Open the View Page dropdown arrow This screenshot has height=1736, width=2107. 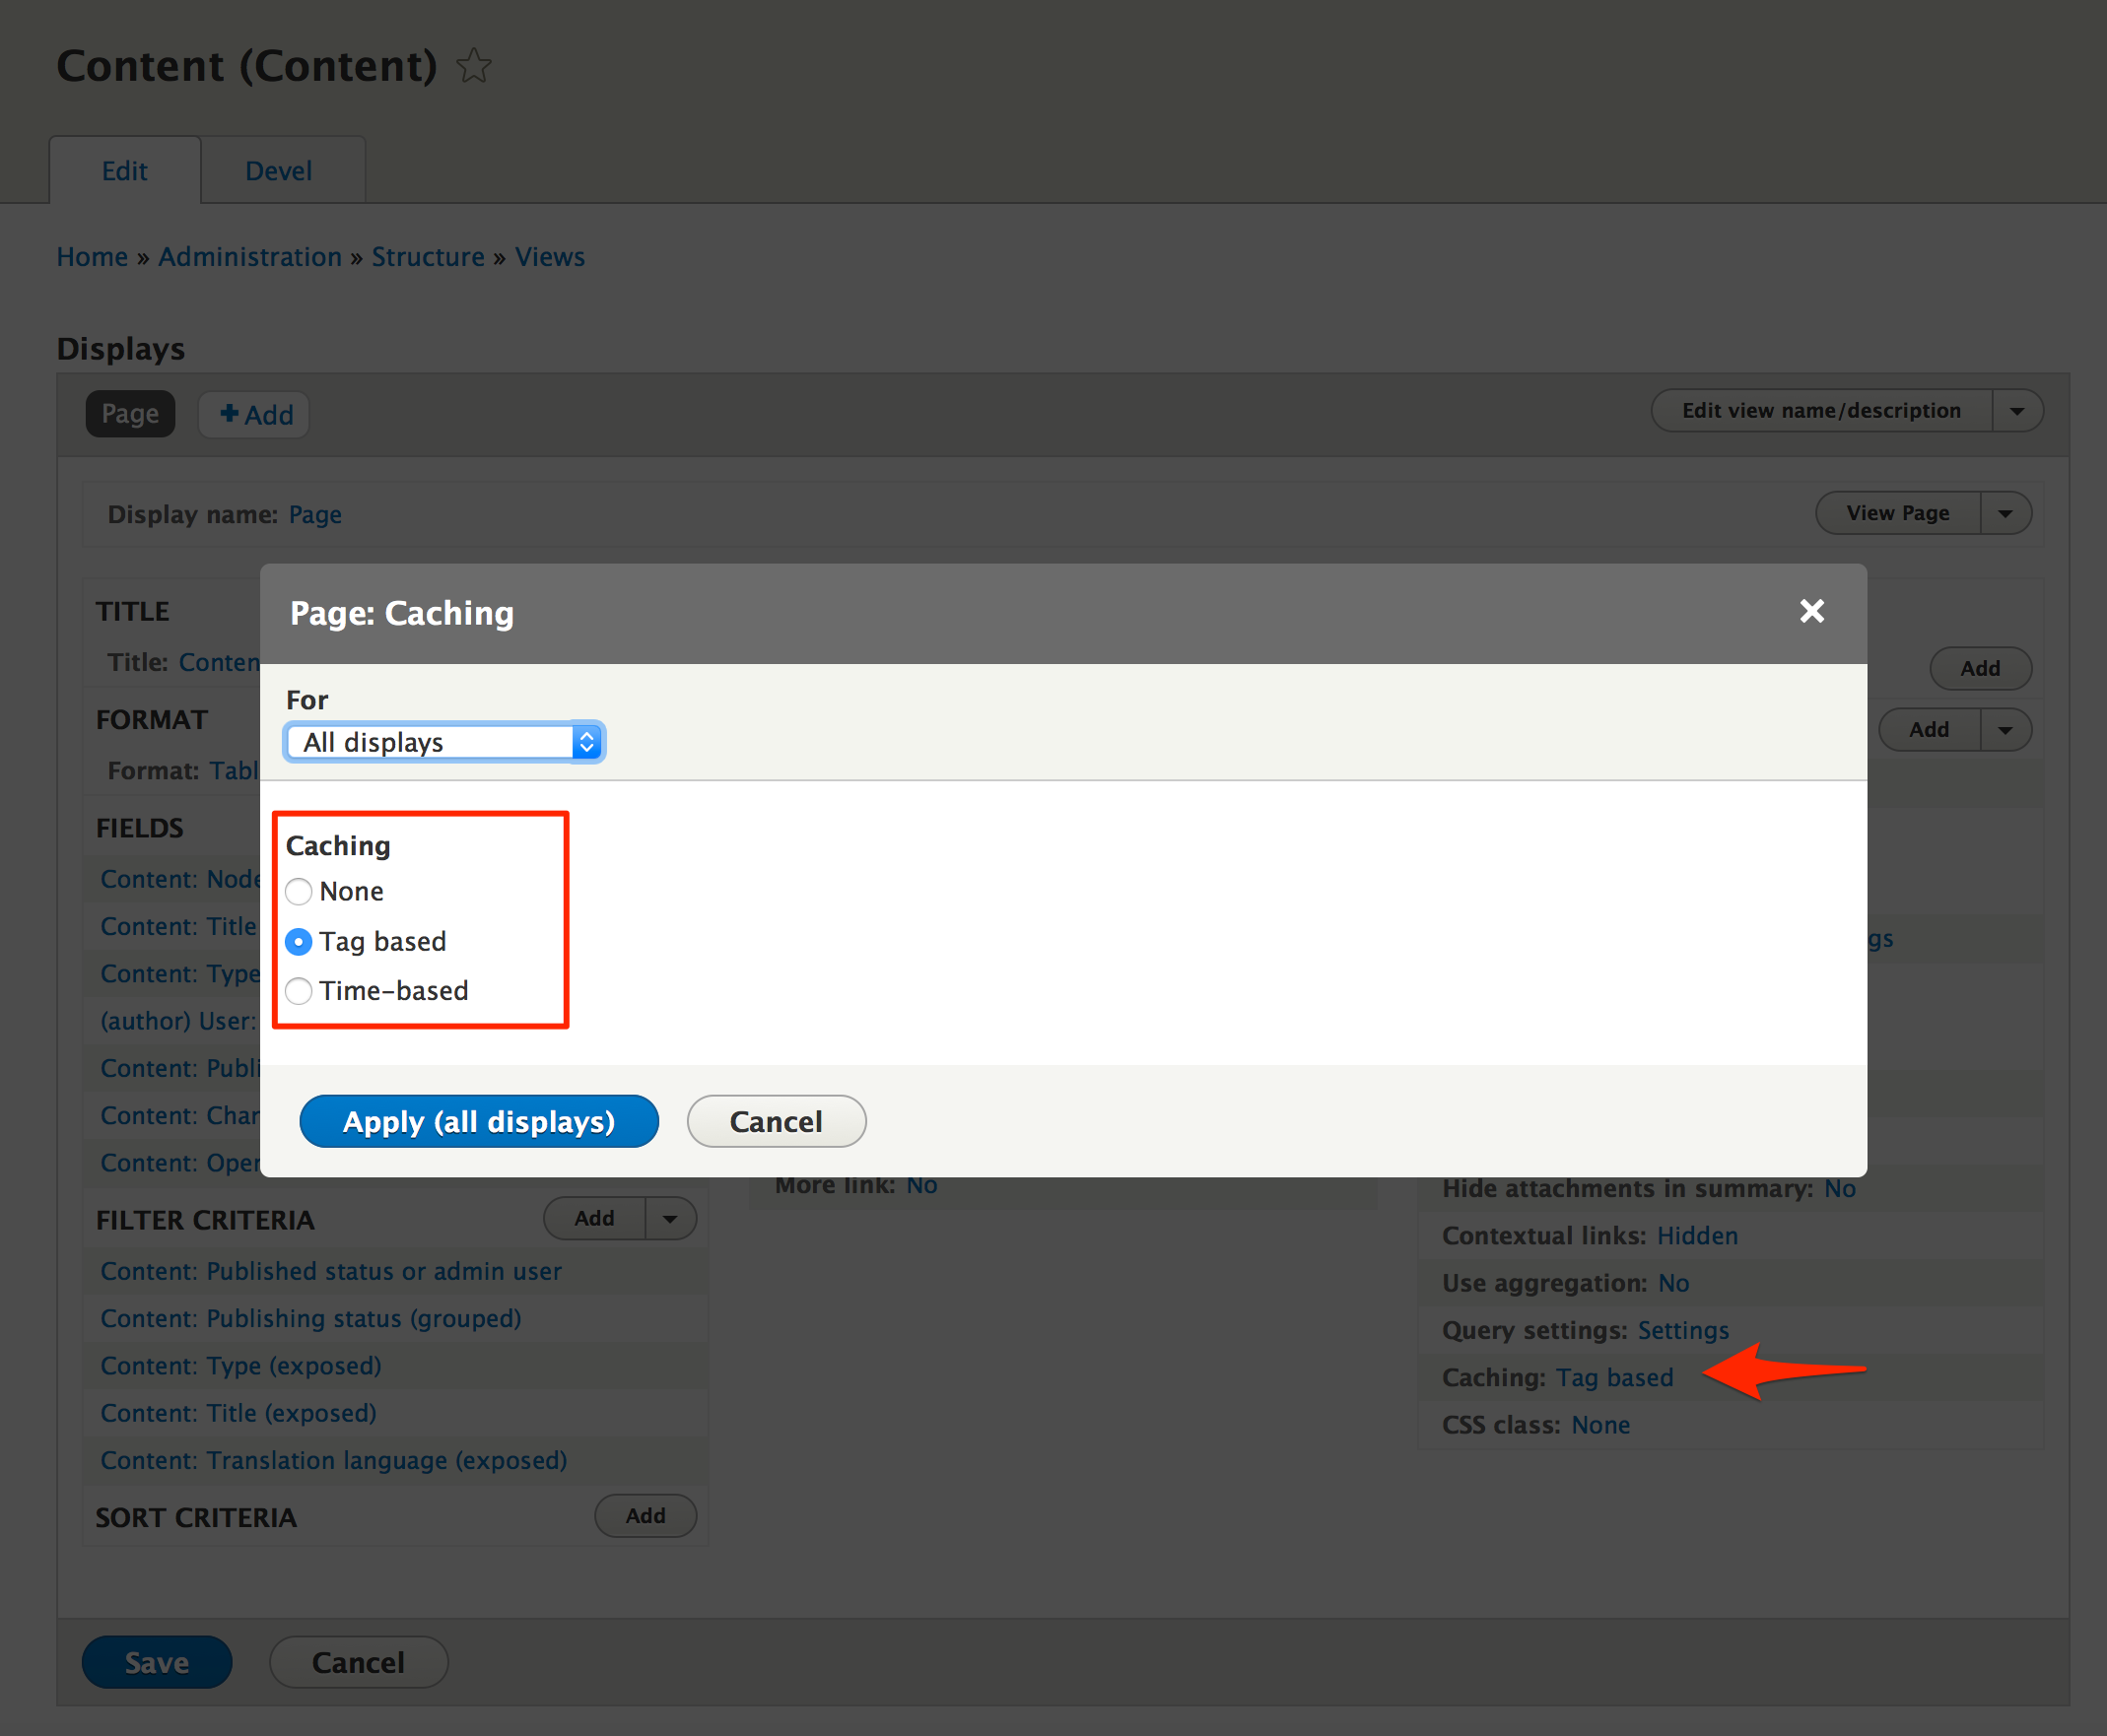(2005, 512)
